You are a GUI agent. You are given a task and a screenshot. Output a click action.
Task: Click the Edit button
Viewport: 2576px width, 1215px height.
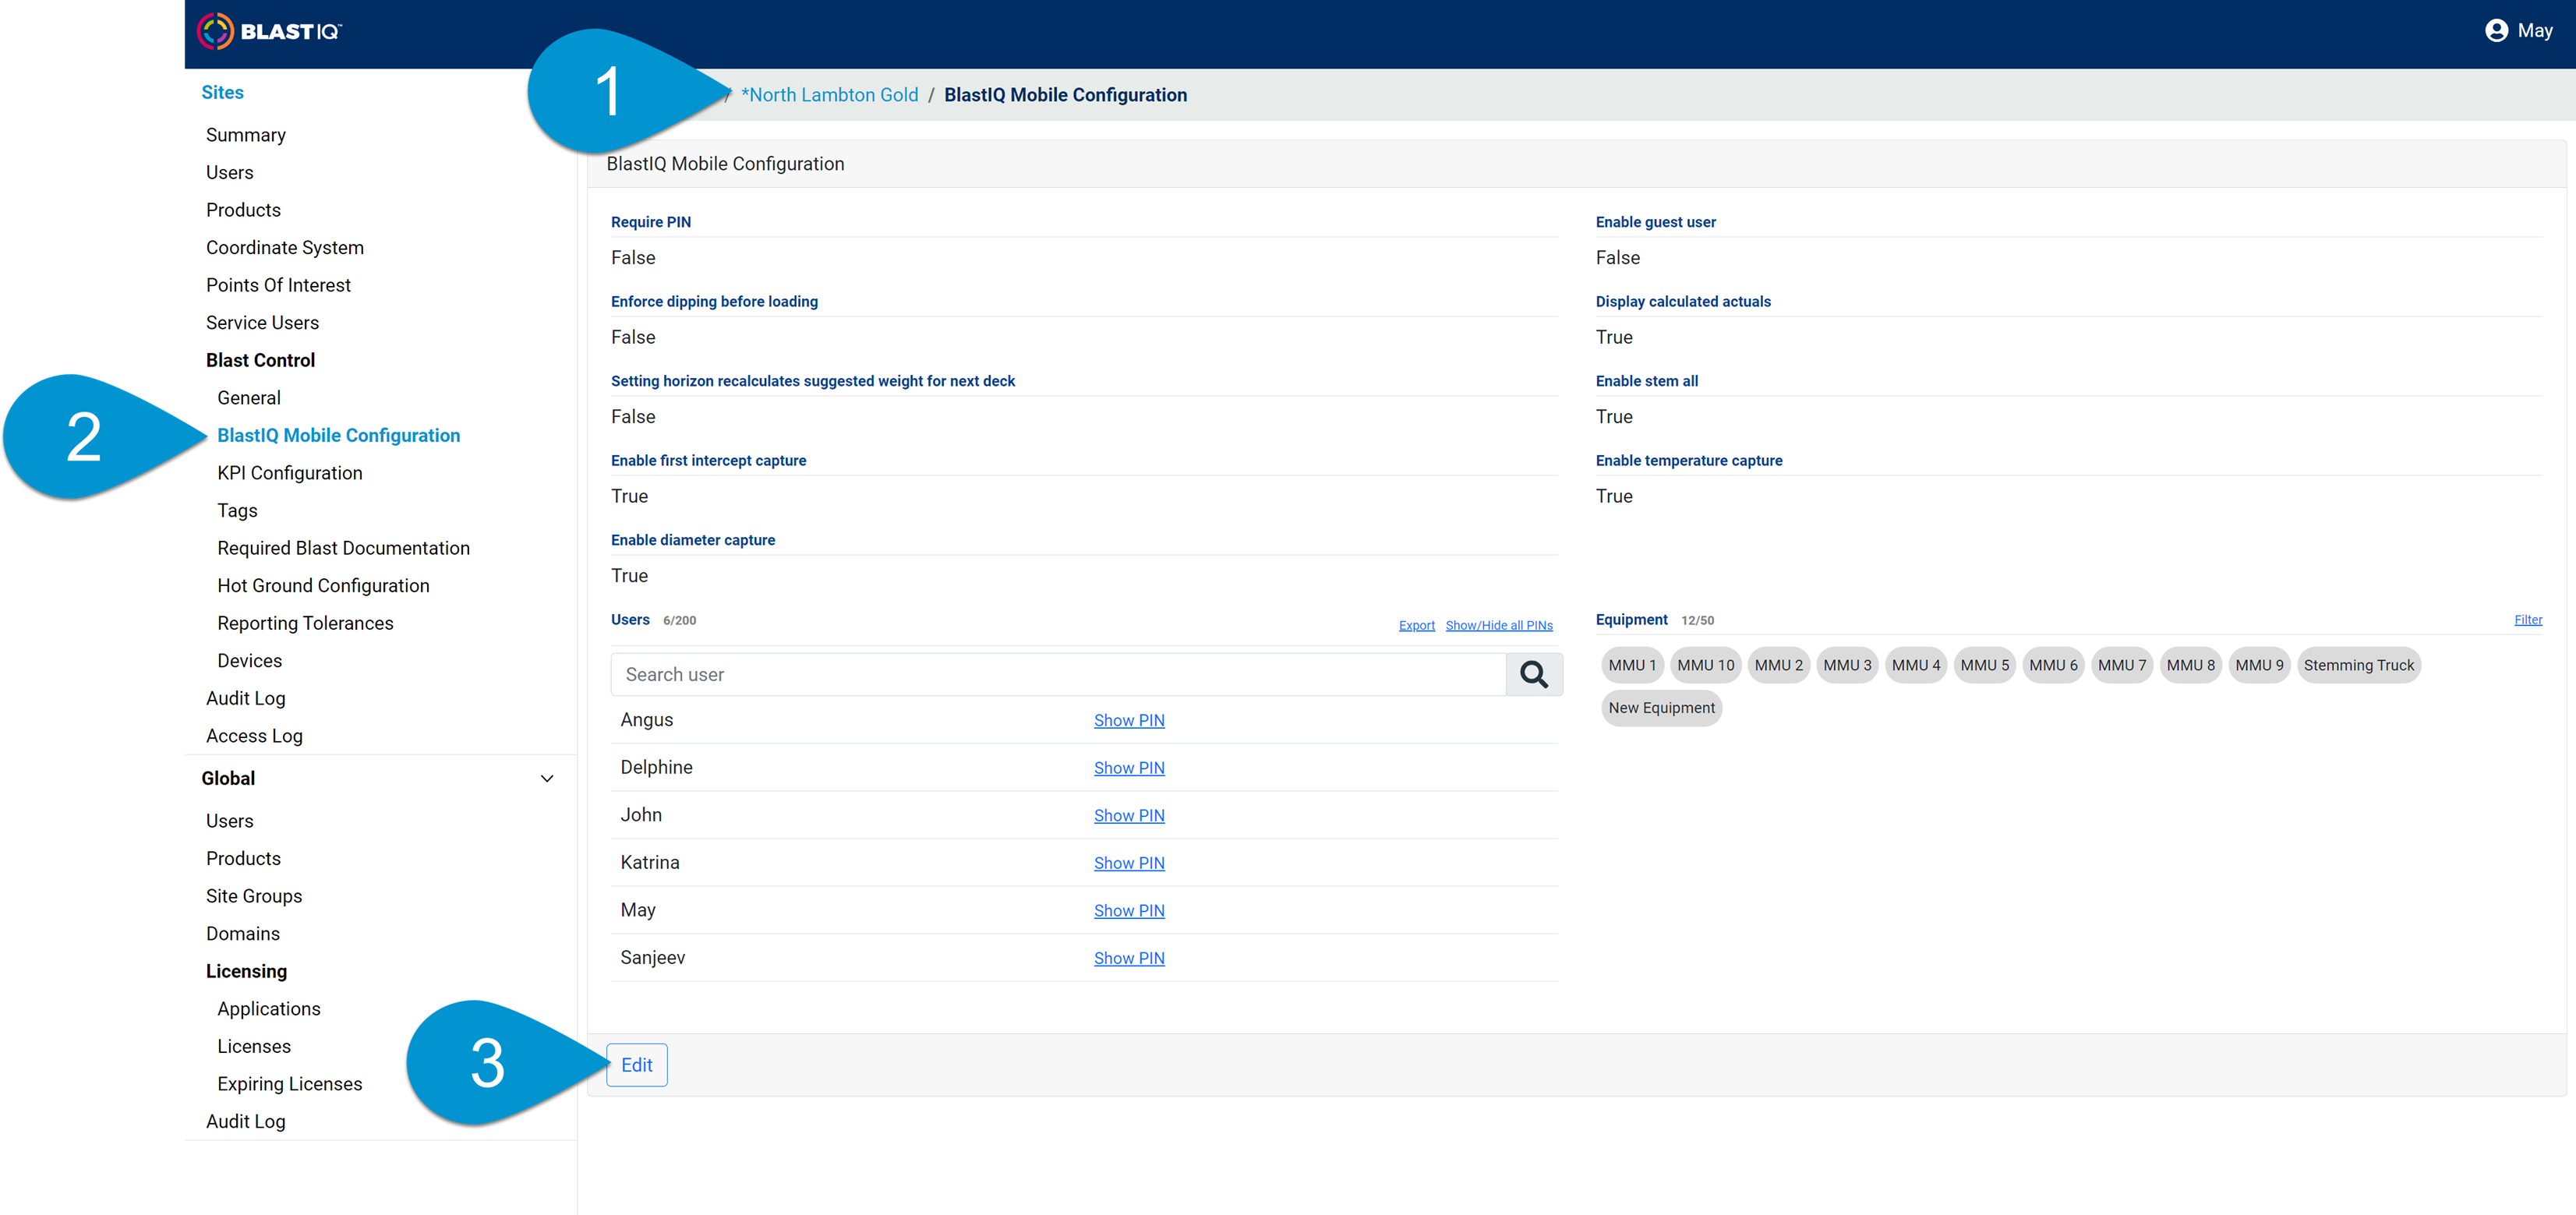(637, 1065)
